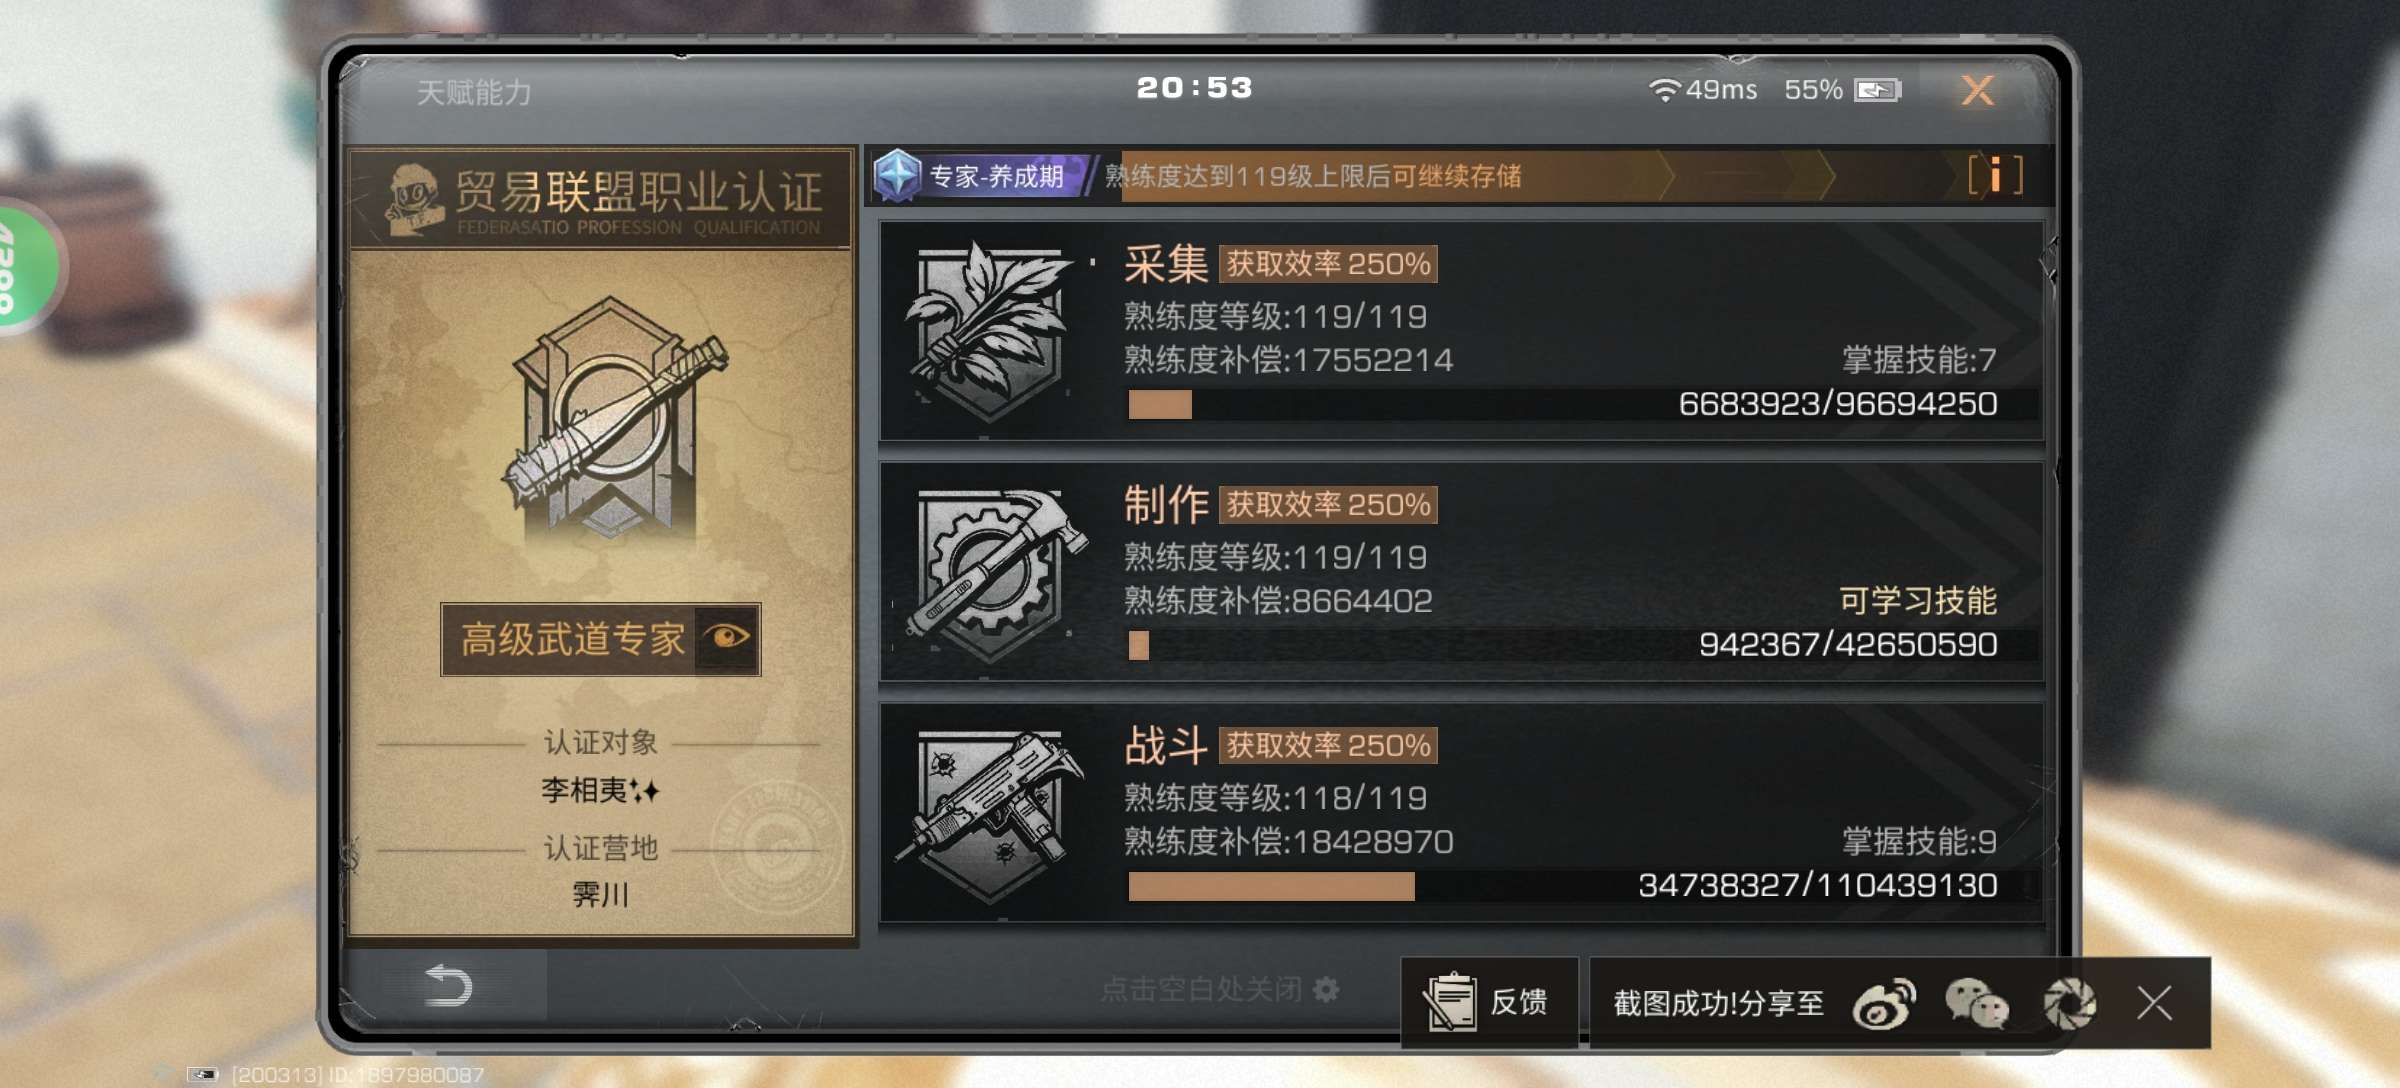Image resolution: width=2400 pixels, height=1088 pixels.
Task: Click the 天赋能力 title label
Action: click(474, 92)
